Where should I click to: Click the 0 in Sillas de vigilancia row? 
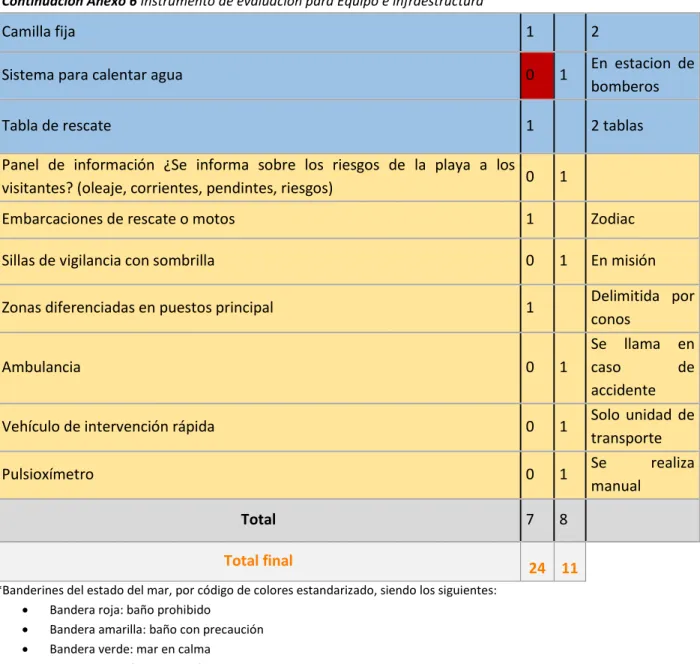click(530, 260)
